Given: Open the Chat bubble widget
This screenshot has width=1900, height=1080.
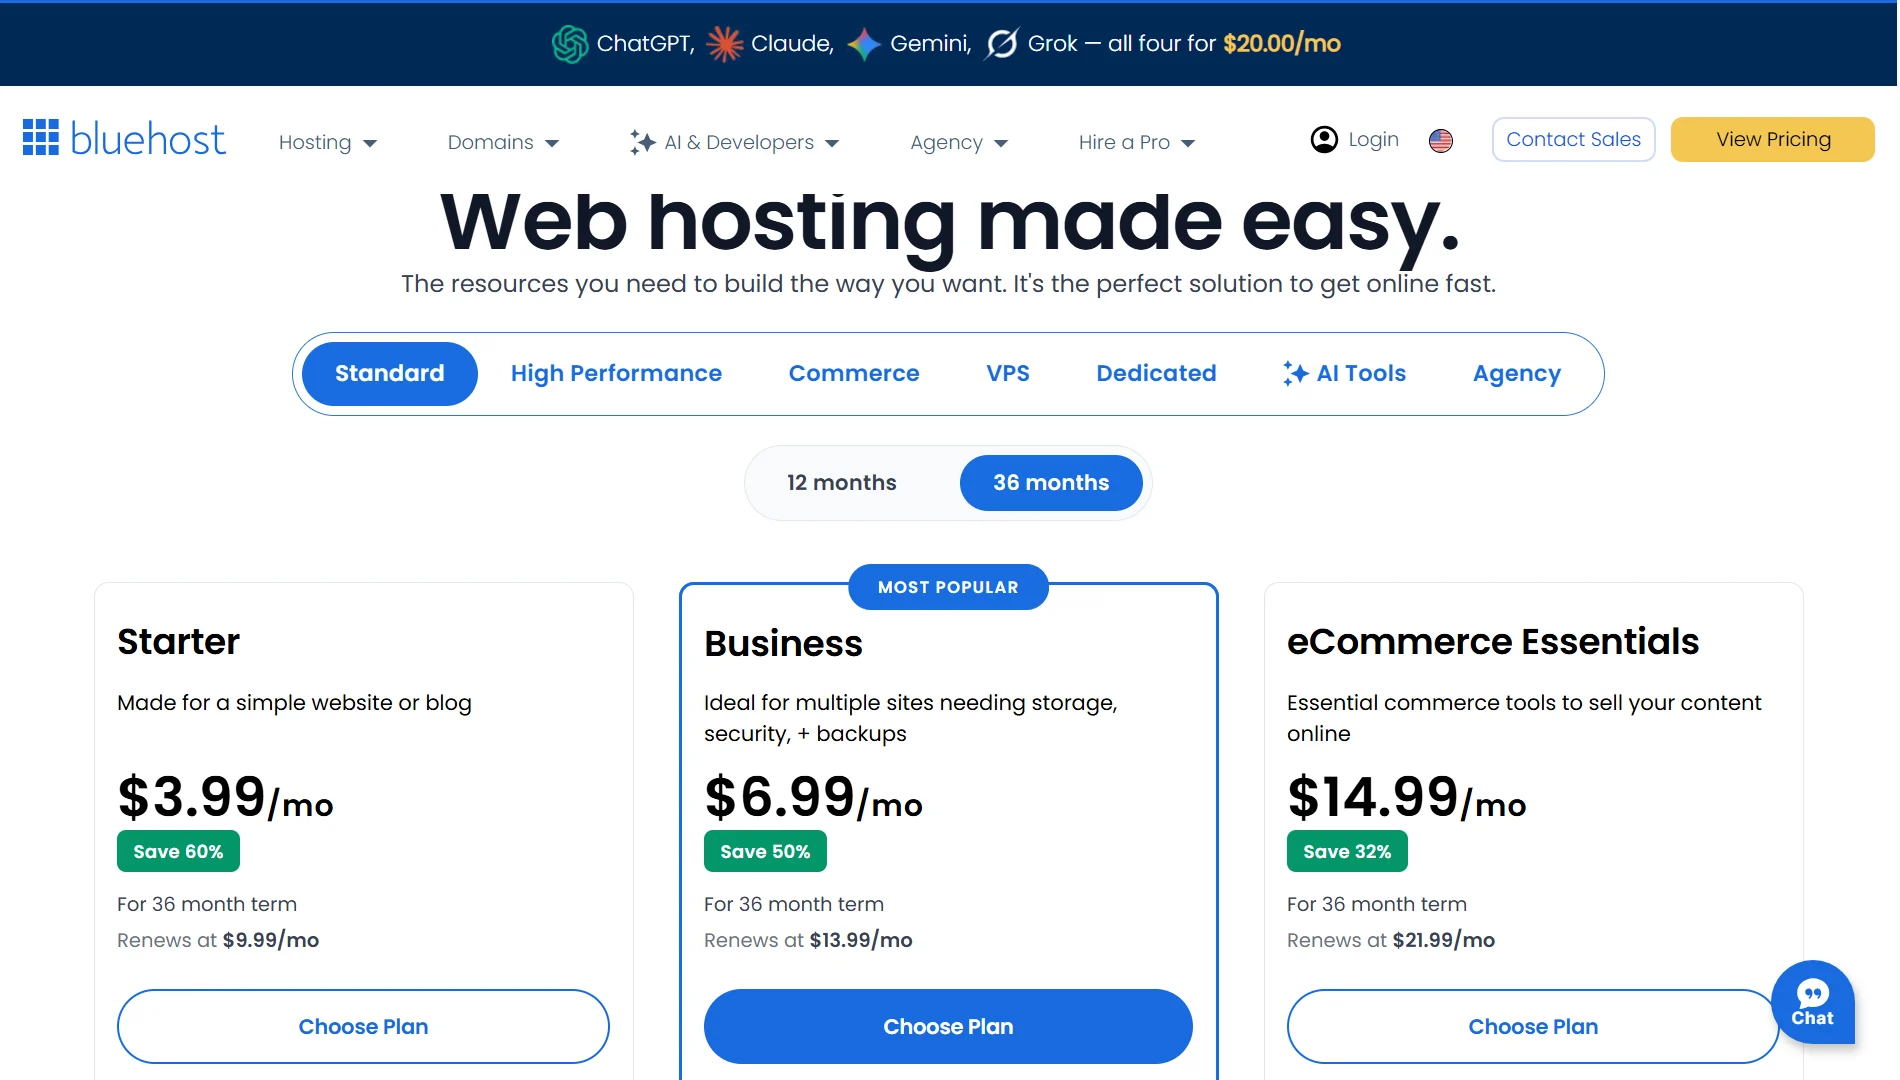Looking at the screenshot, I should pyautogui.click(x=1812, y=1002).
